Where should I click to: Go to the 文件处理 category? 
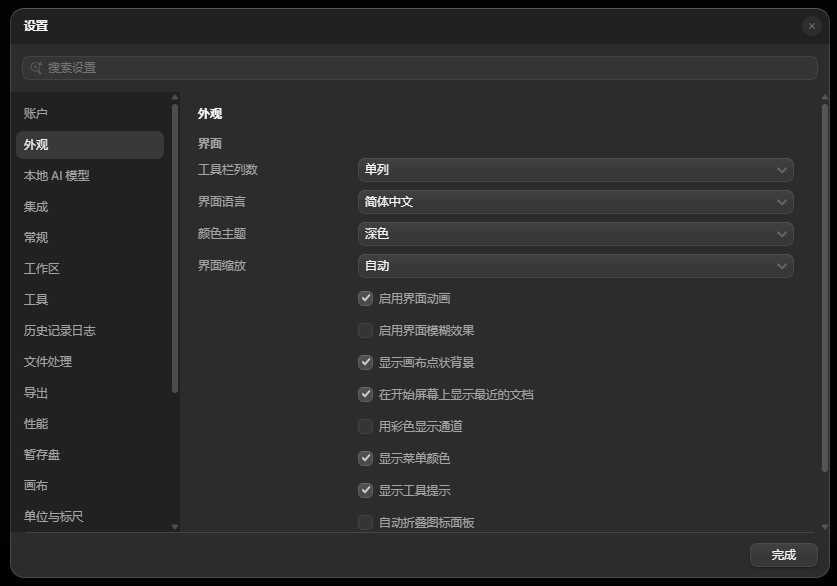pos(90,361)
